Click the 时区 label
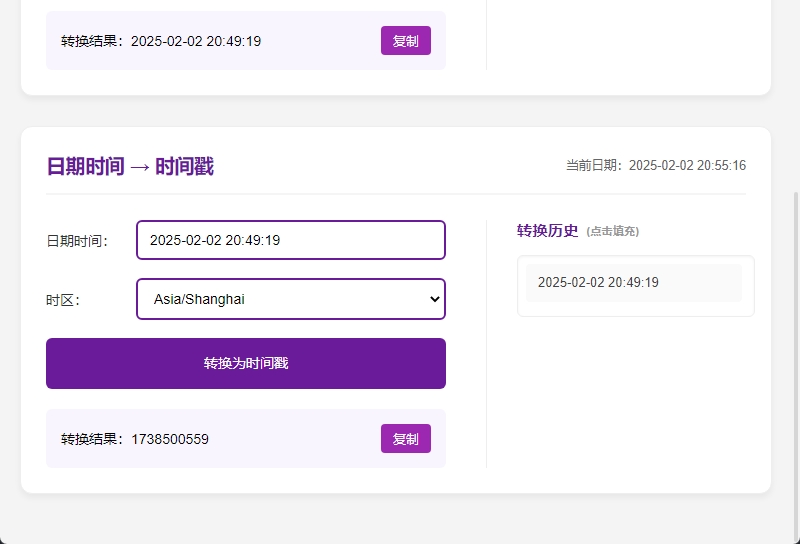The image size is (800, 544). 63,300
